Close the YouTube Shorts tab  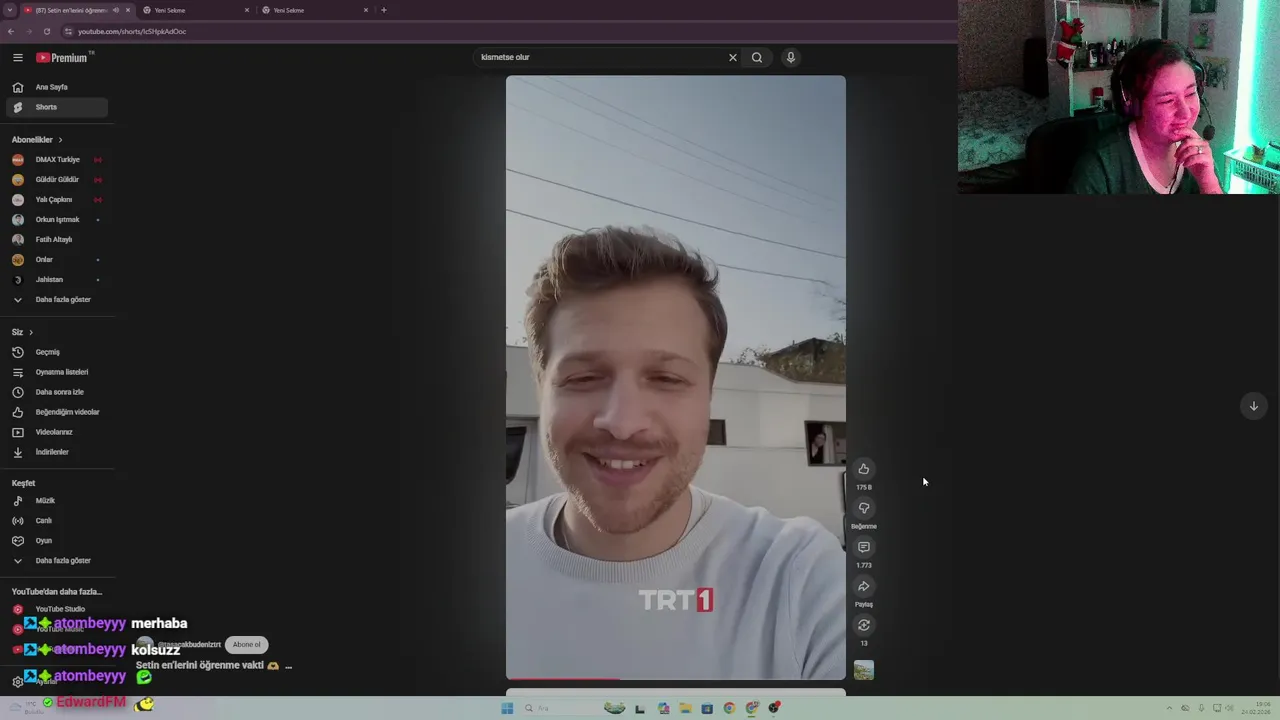pyautogui.click(x=128, y=10)
